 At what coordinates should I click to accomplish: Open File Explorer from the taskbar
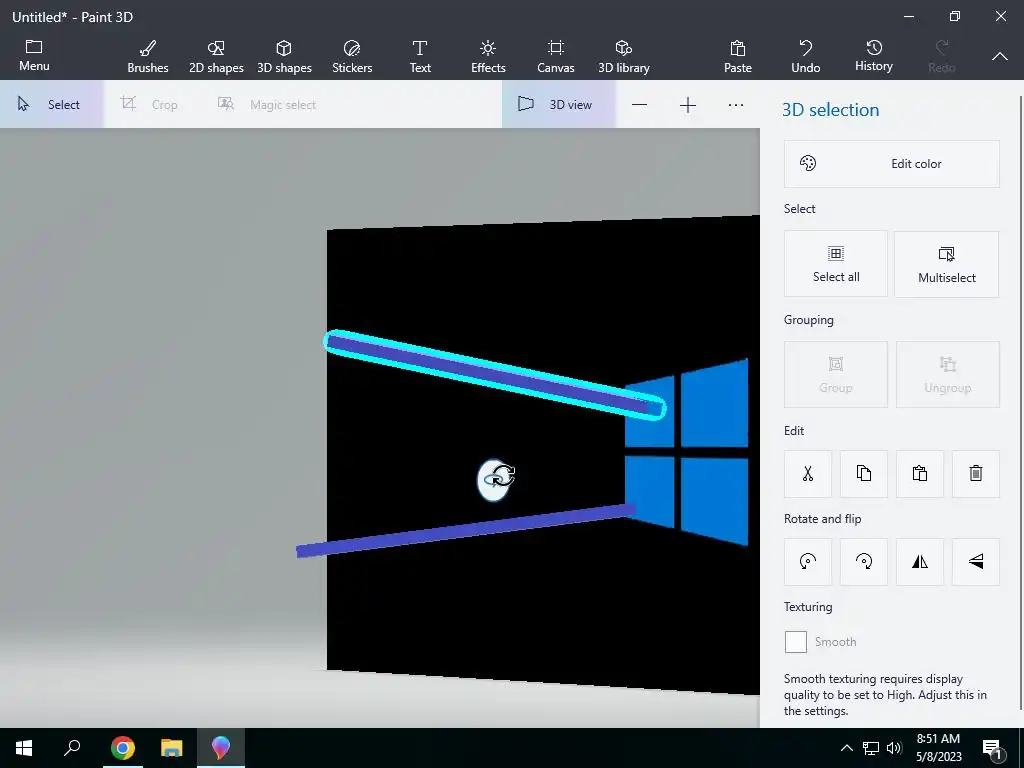[x=172, y=748]
